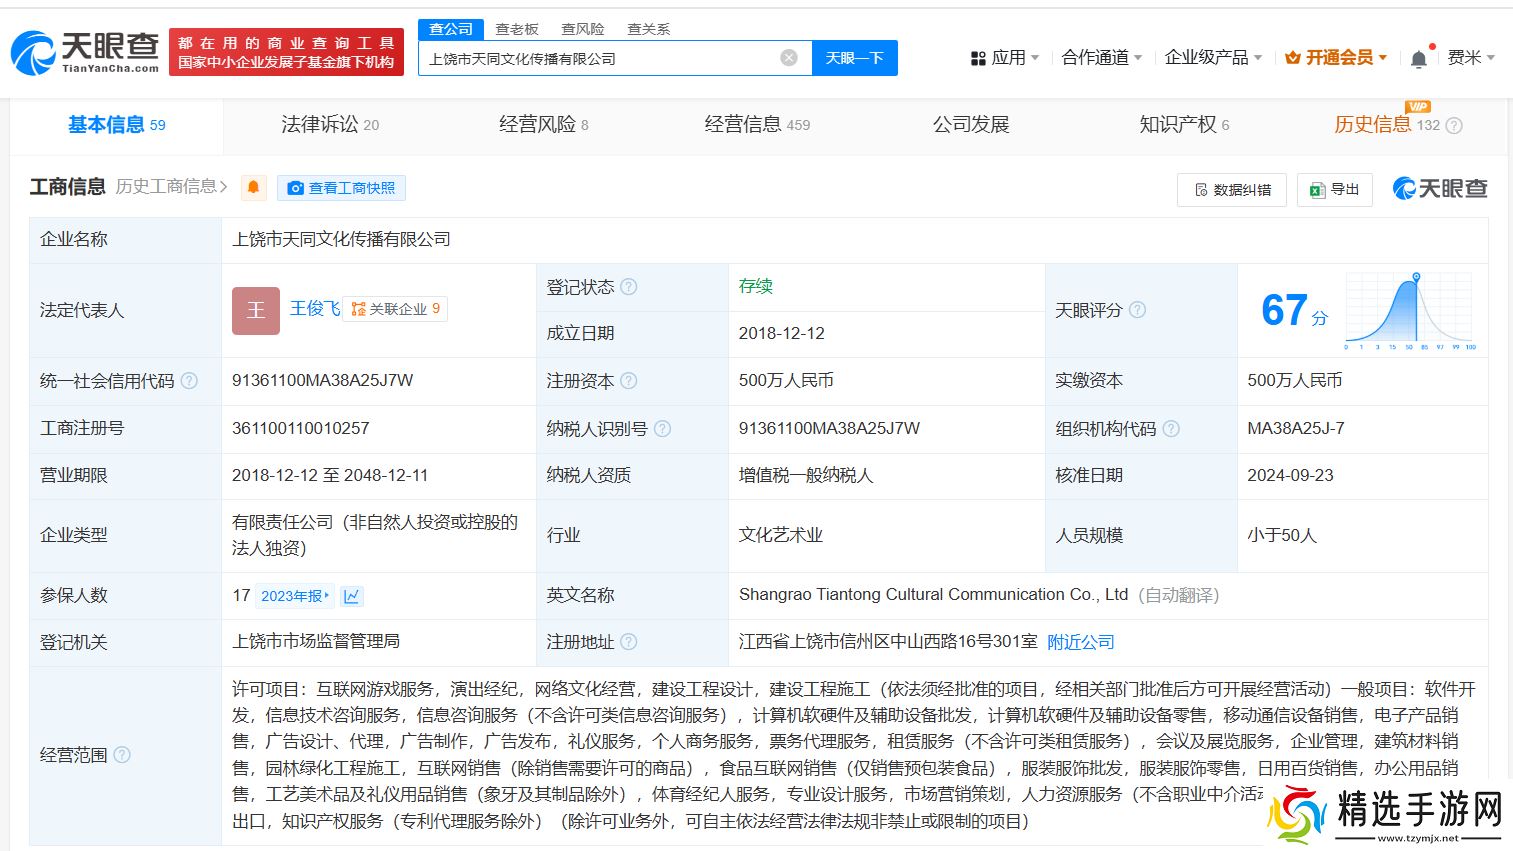Click the 附近公司 link
Screen dimensions: 1513x851
(1080, 641)
